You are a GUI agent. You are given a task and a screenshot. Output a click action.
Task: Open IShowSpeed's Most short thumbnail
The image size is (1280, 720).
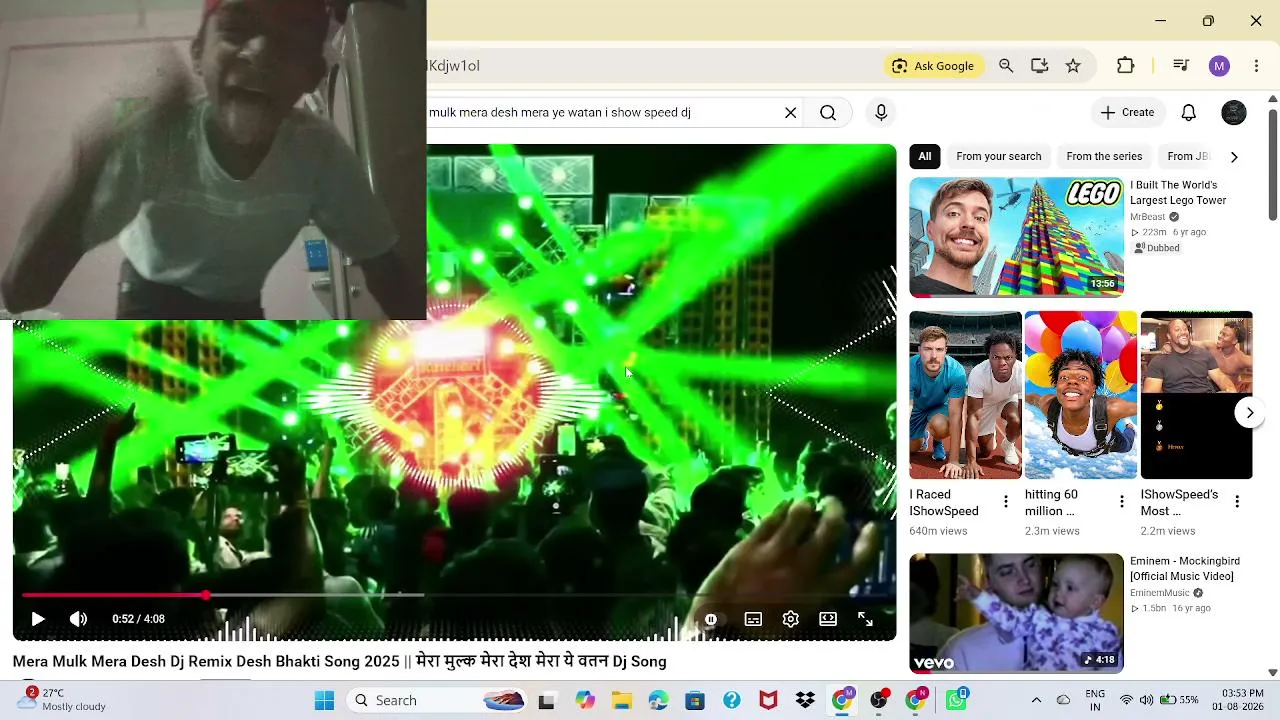[x=1196, y=395]
